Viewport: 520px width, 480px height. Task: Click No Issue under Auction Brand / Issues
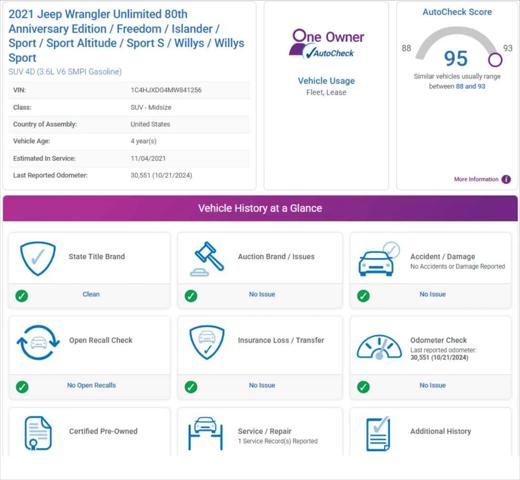coord(262,294)
